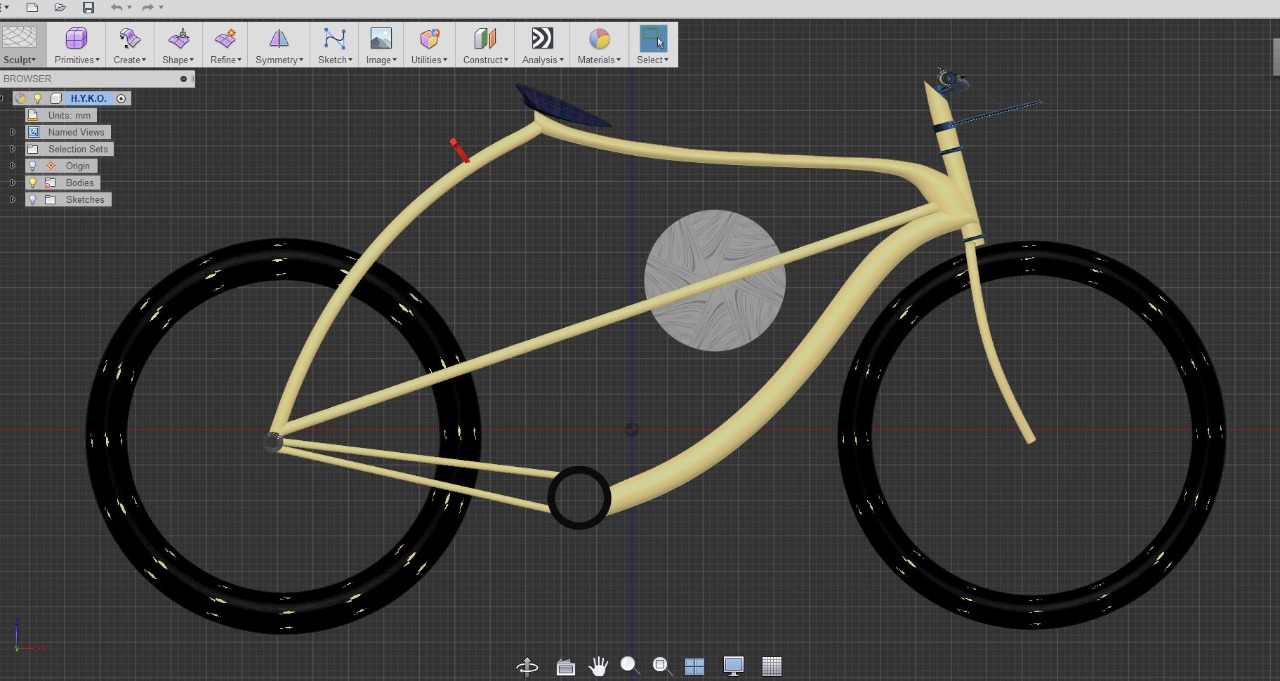
Task: Activate the H.Y.K.O. component radio button
Action: pyautogui.click(x=121, y=98)
